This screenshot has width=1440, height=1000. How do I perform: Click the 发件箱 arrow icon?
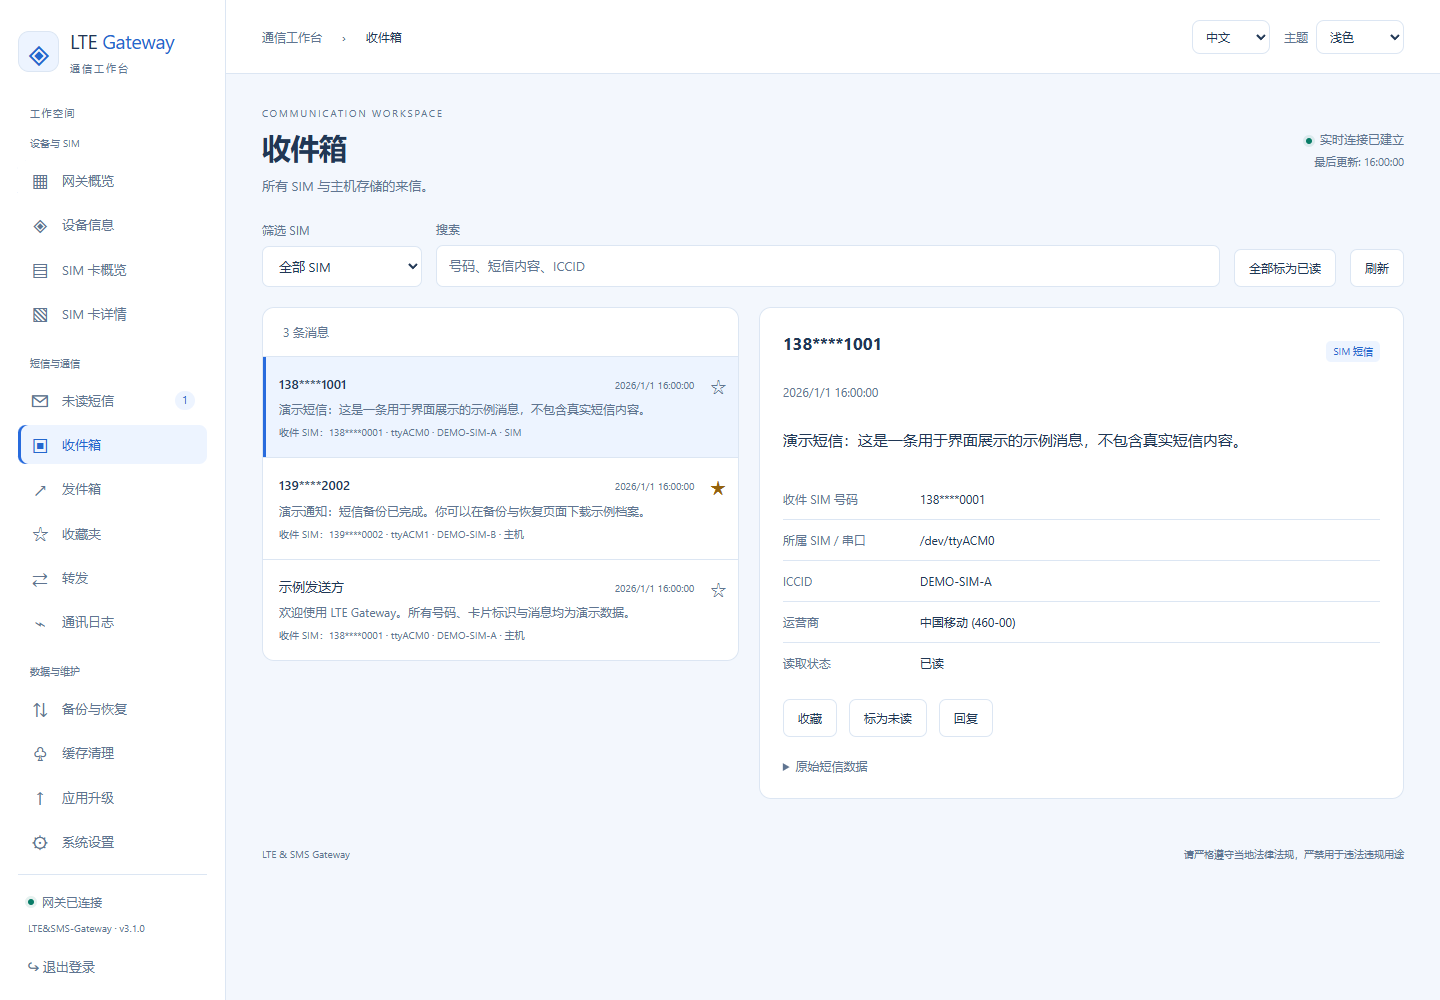[x=40, y=490]
